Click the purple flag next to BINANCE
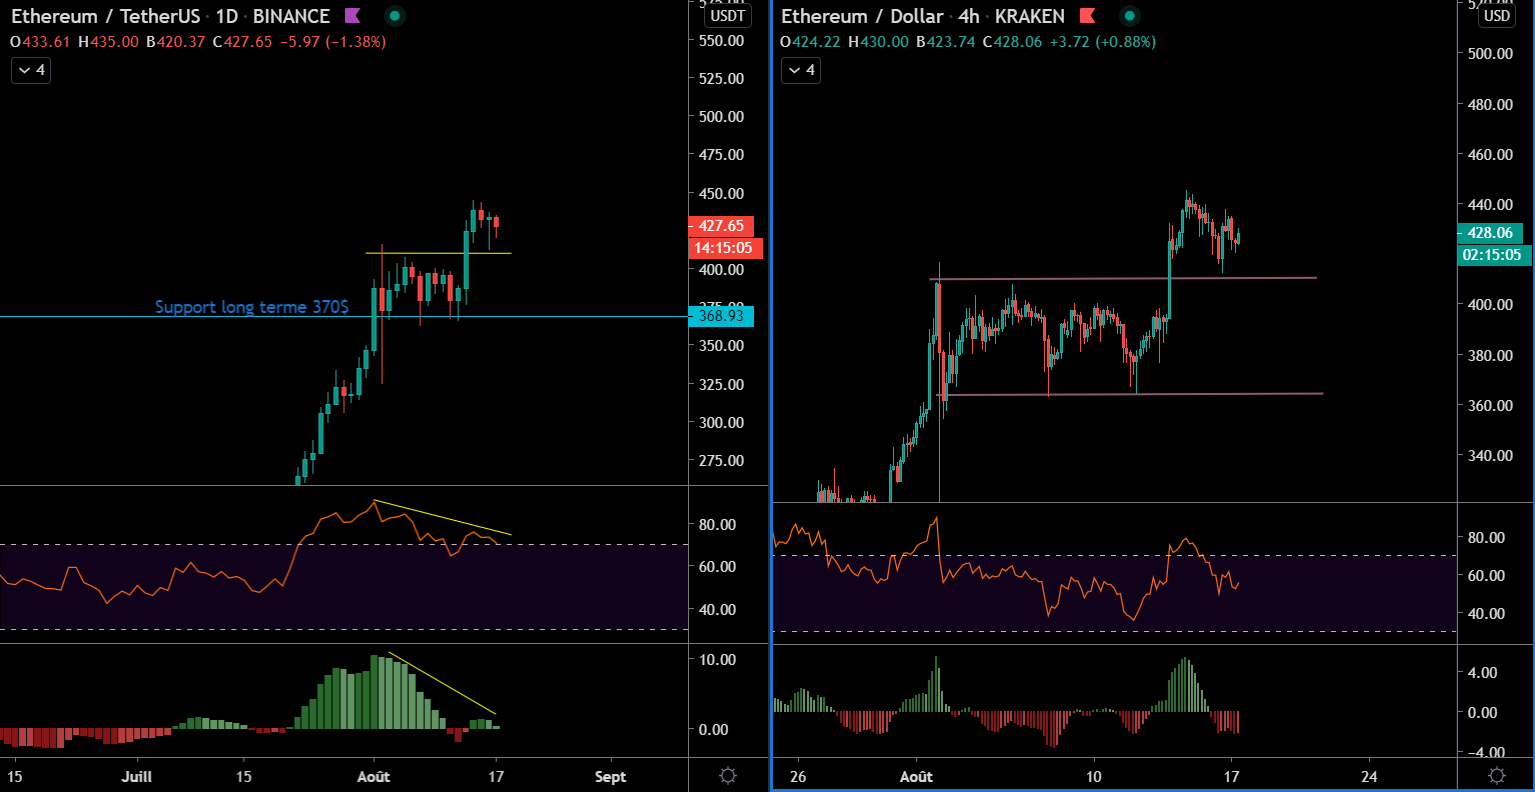The width and height of the screenshot is (1535, 792). pos(352,16)
